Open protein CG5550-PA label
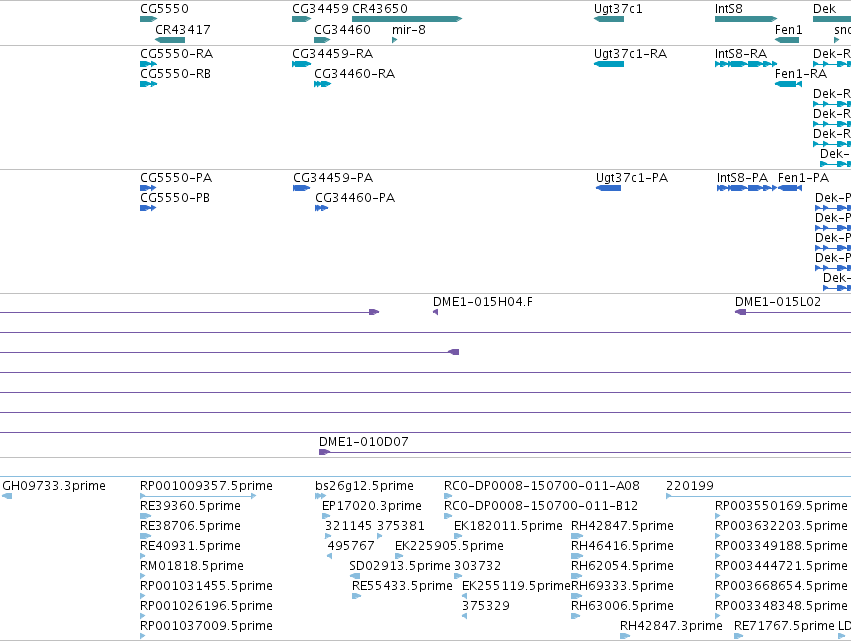 [x=176, y=178]
